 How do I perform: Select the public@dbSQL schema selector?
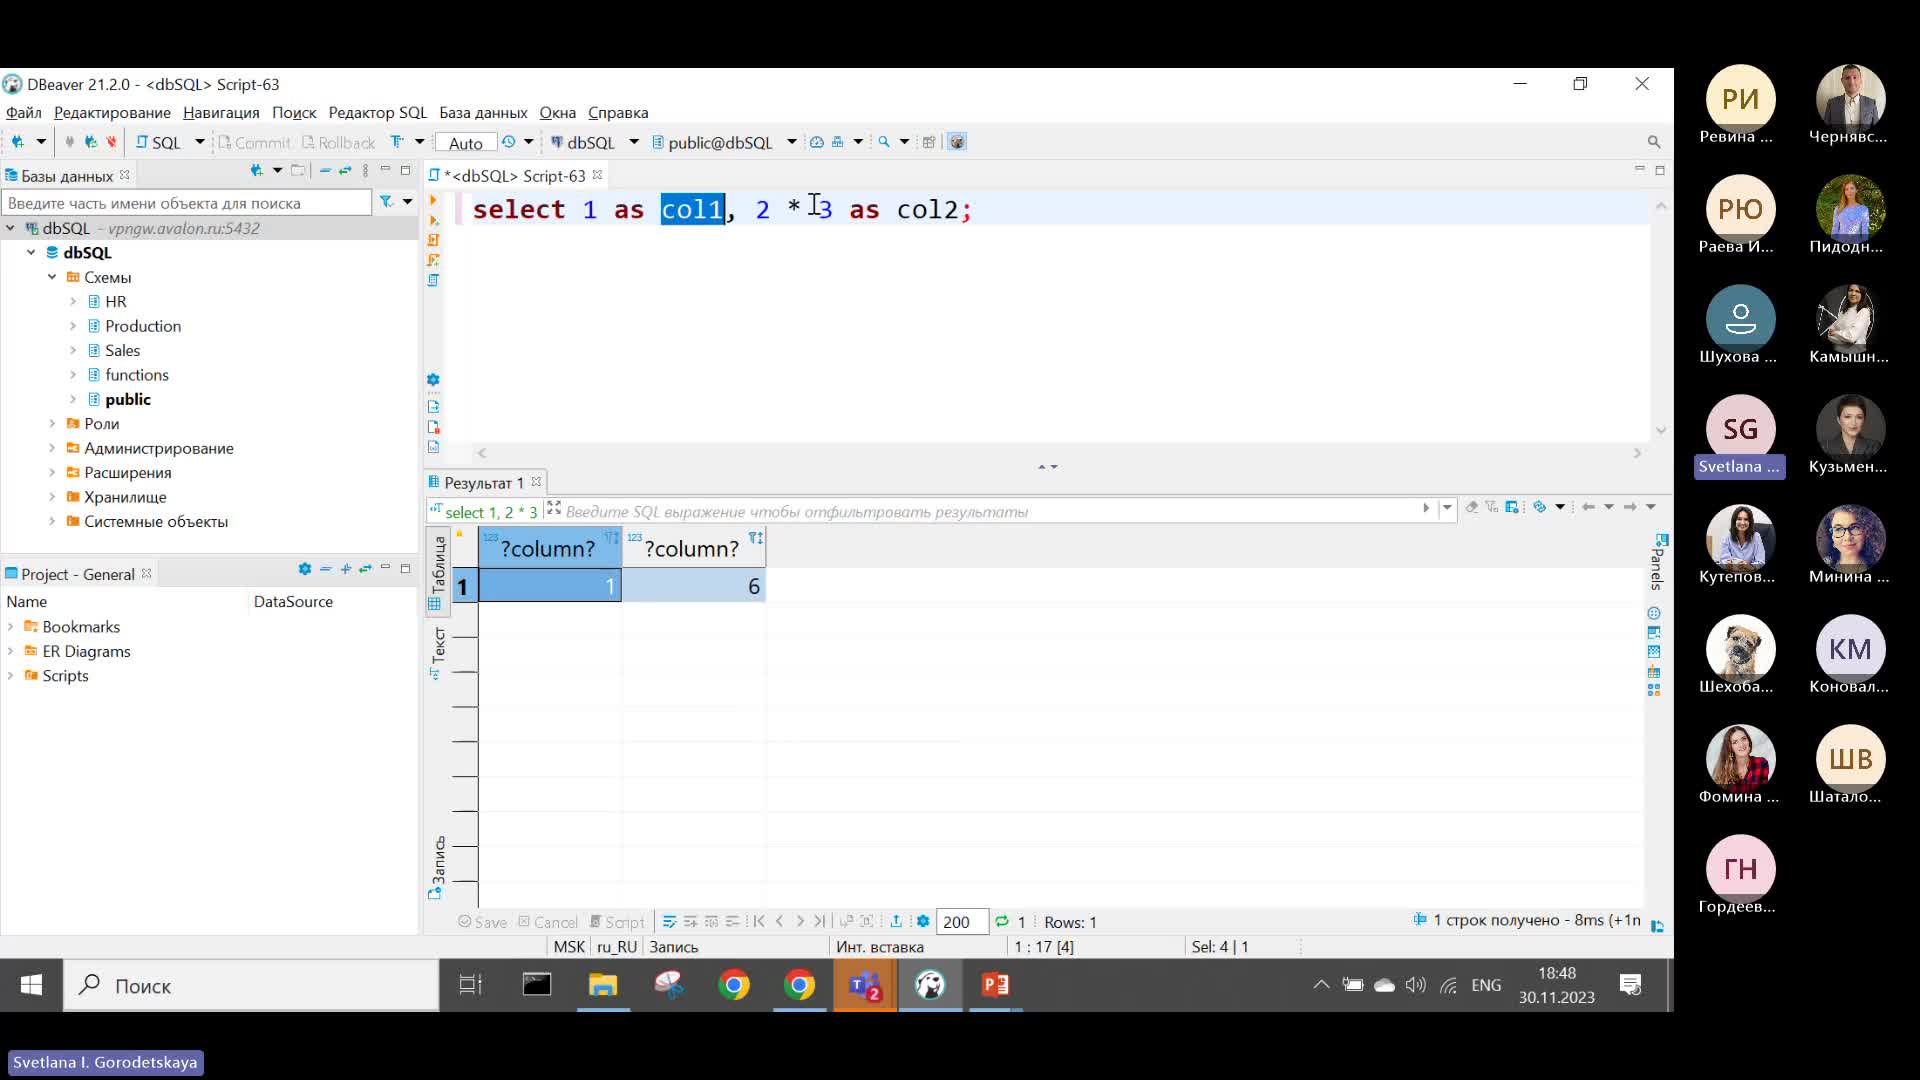713,142
